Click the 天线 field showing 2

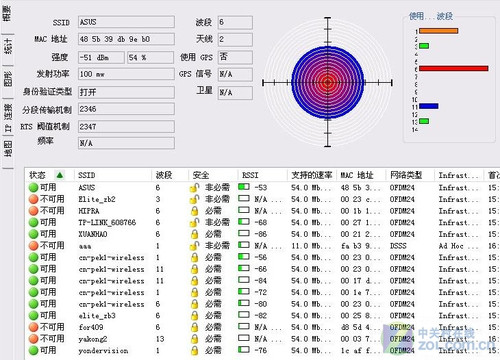235,39
